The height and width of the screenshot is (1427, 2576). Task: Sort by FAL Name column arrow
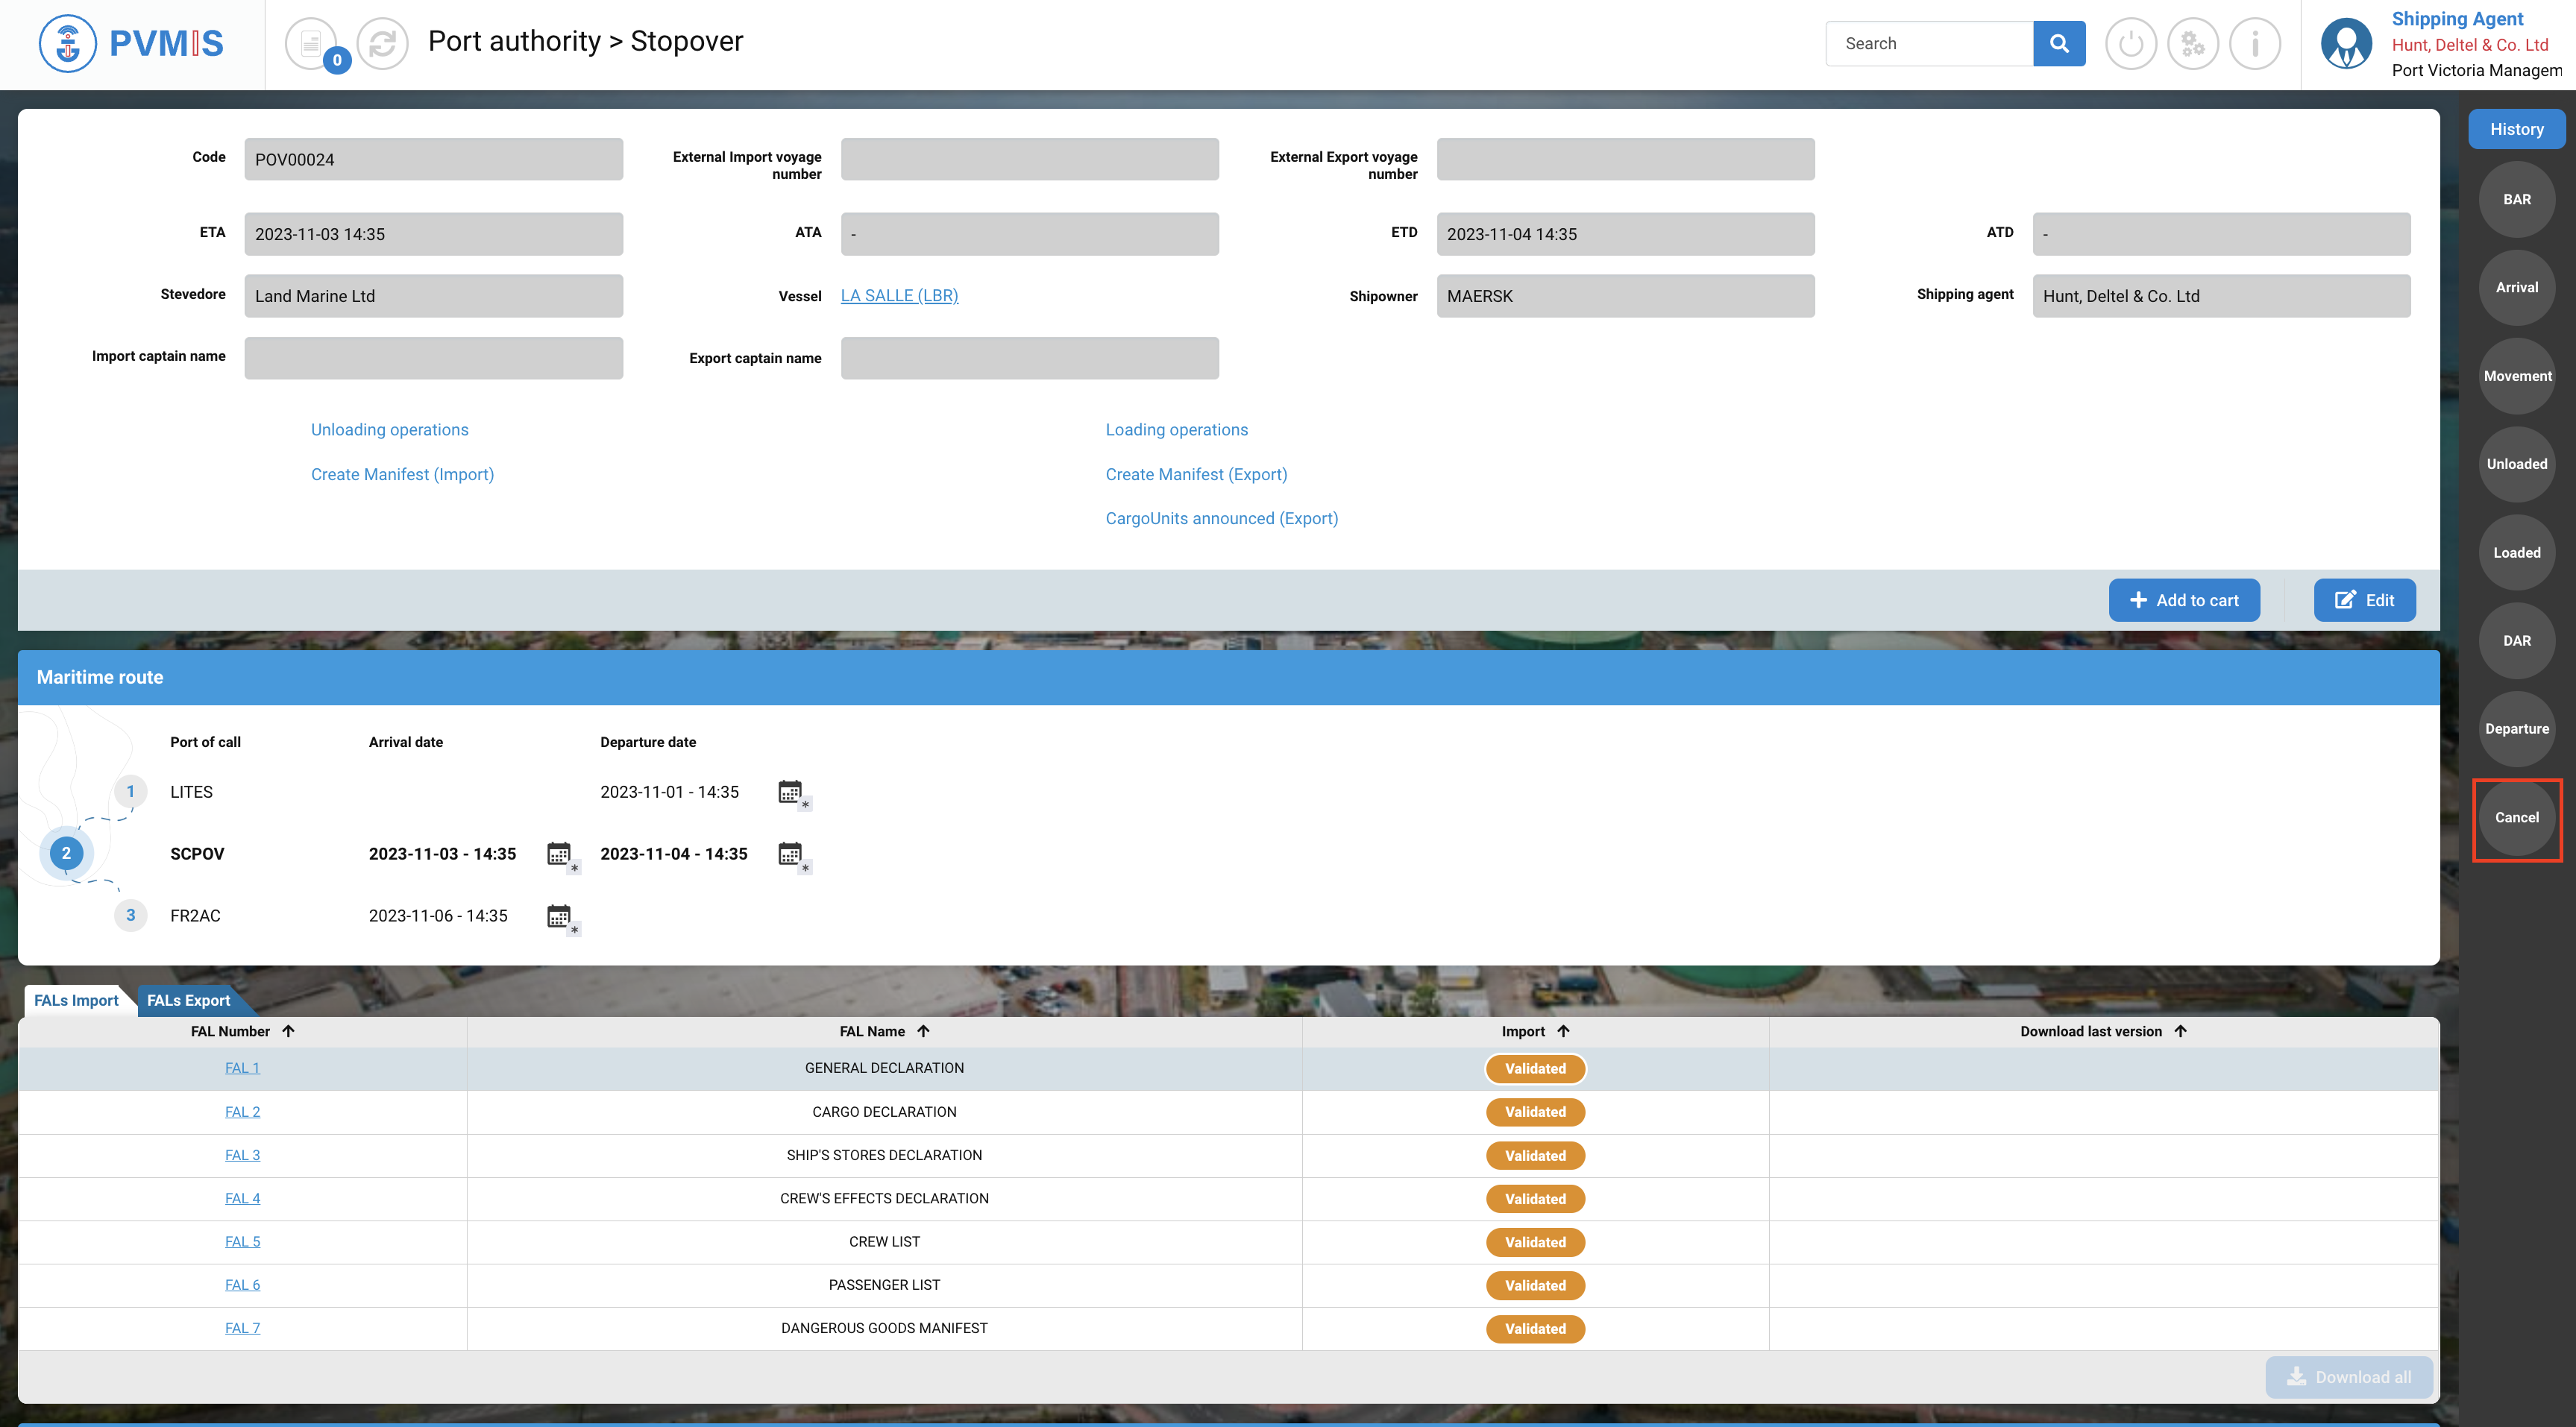click(x=923, y=1031)
